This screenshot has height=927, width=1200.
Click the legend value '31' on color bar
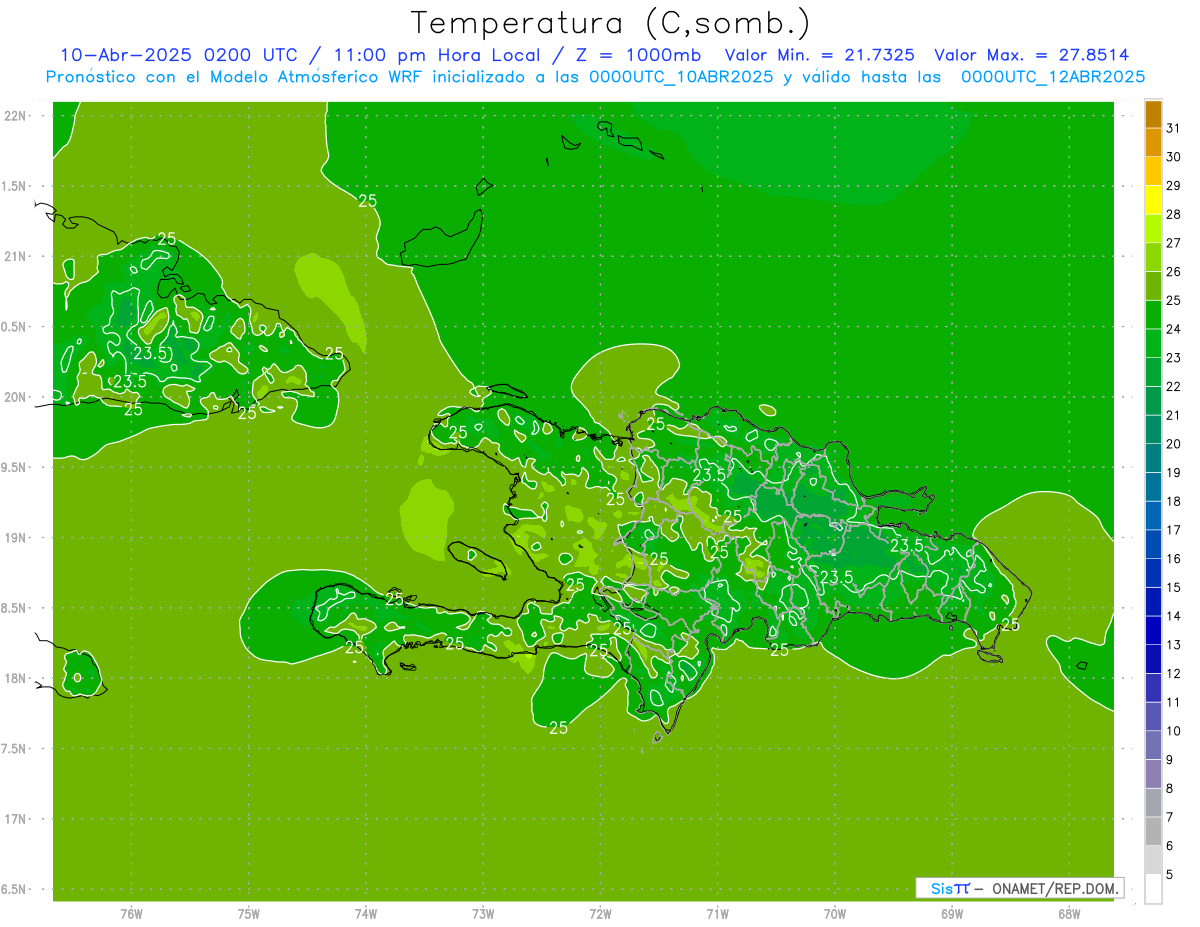[1174, 128]
